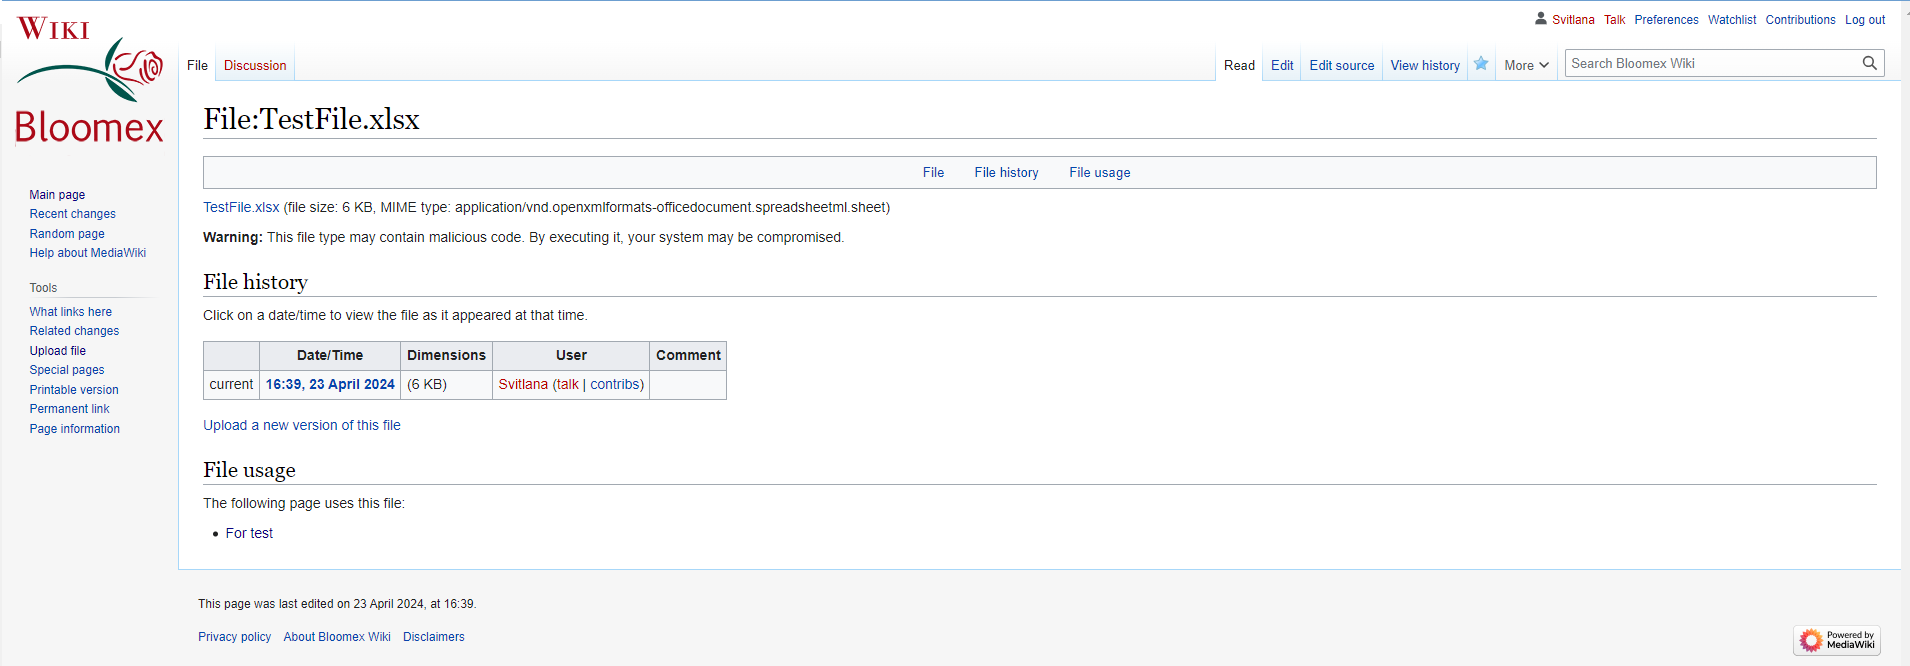1910x666 pixels.
Task: Jump to File history anchor link
Action: [x=1006, y=173]
